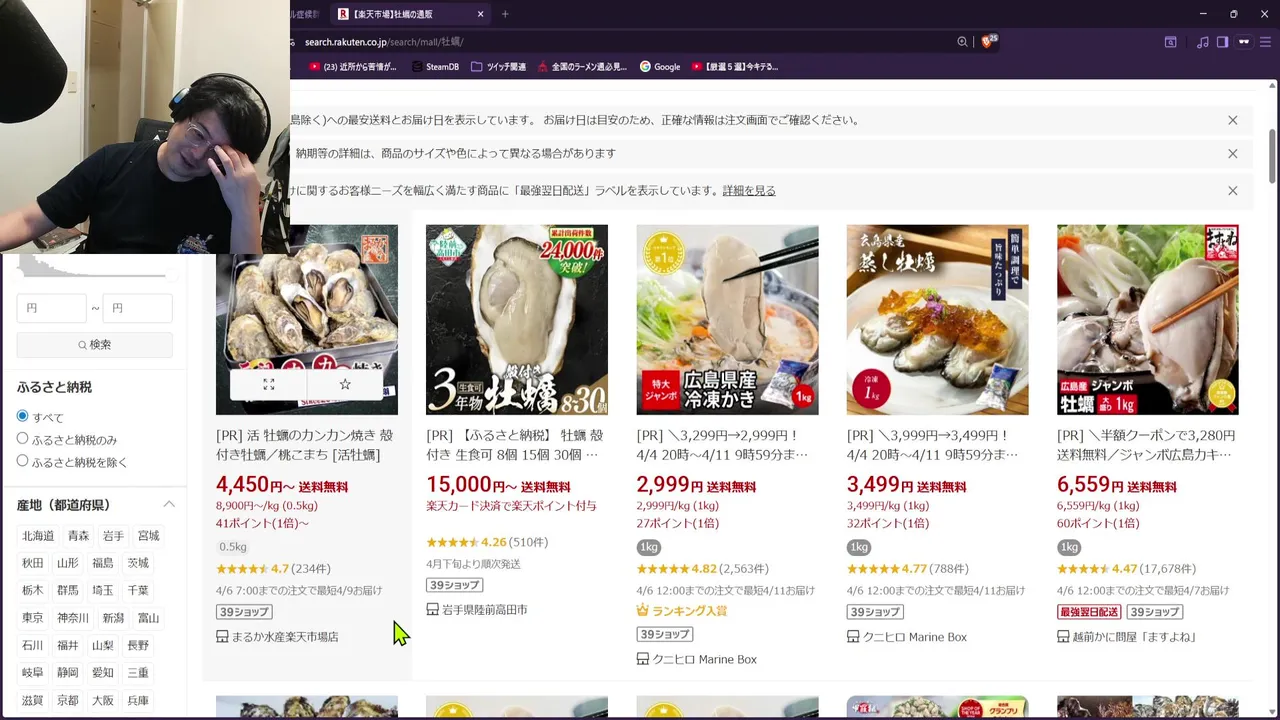Close the 楽天市場 牡蠣の通販 browser tab

click(480, 14)
